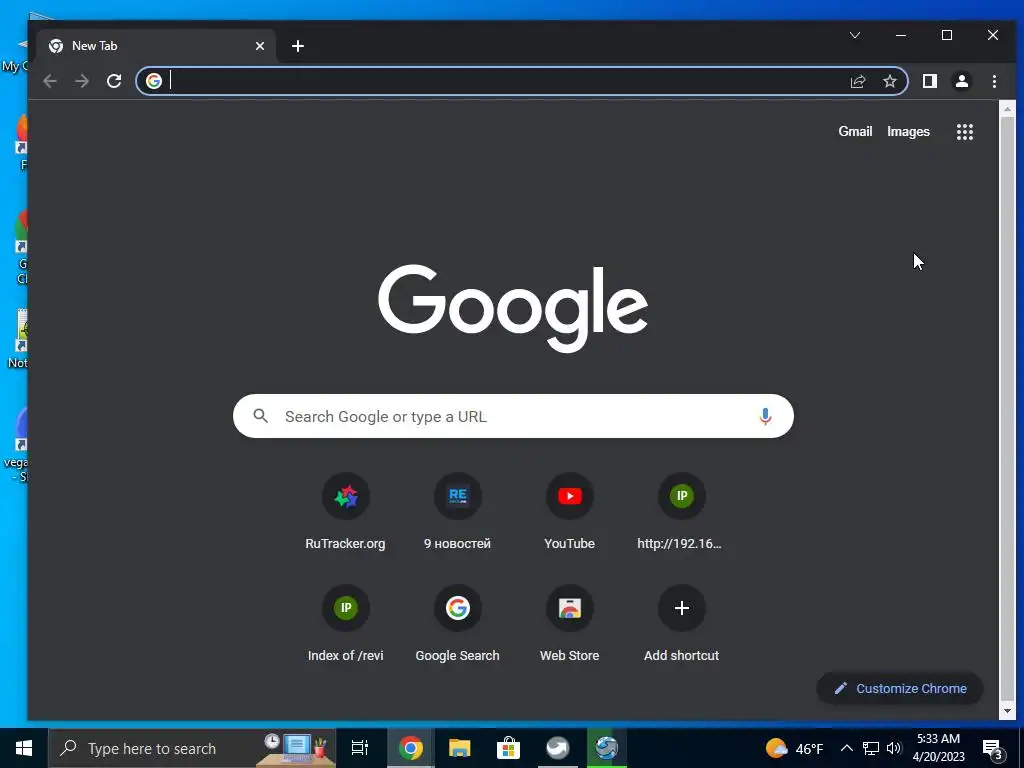Click the page scrollbar up arrow
Screen dimensions: 1024x768
tap(1006, 109)
